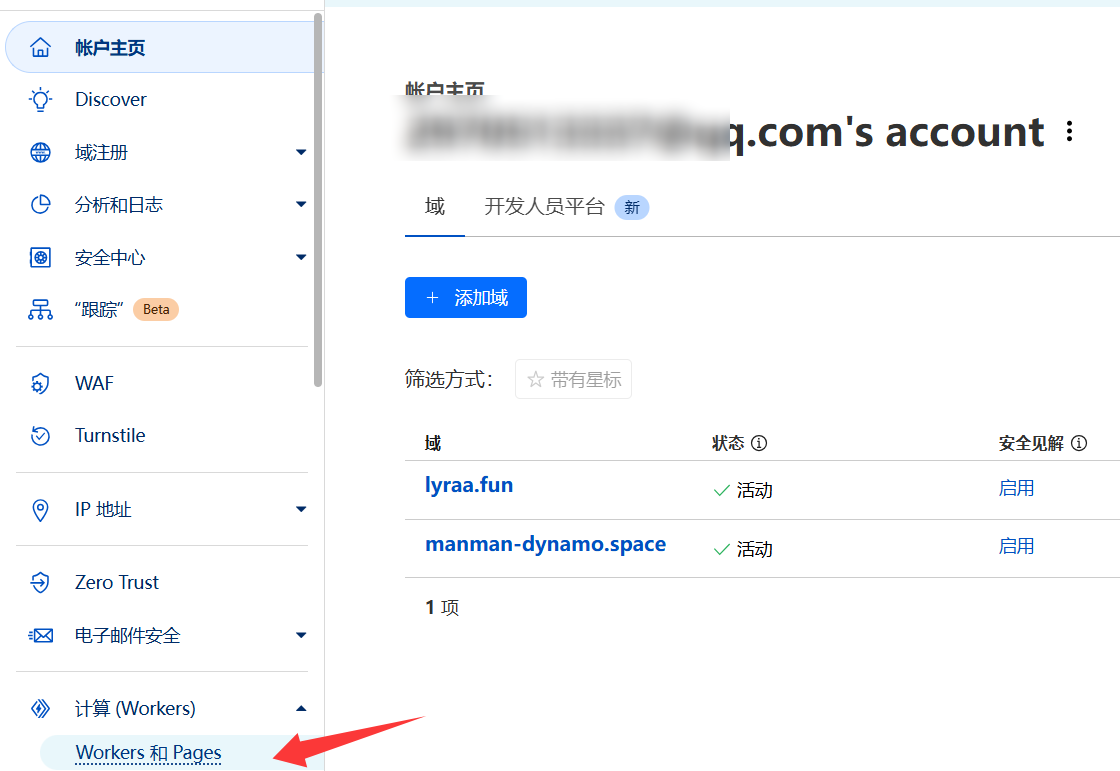Expand the 电子邮件安全 dropdown arrow
The height and width of the screenshot is (771, 1120).
click(301, 635)
